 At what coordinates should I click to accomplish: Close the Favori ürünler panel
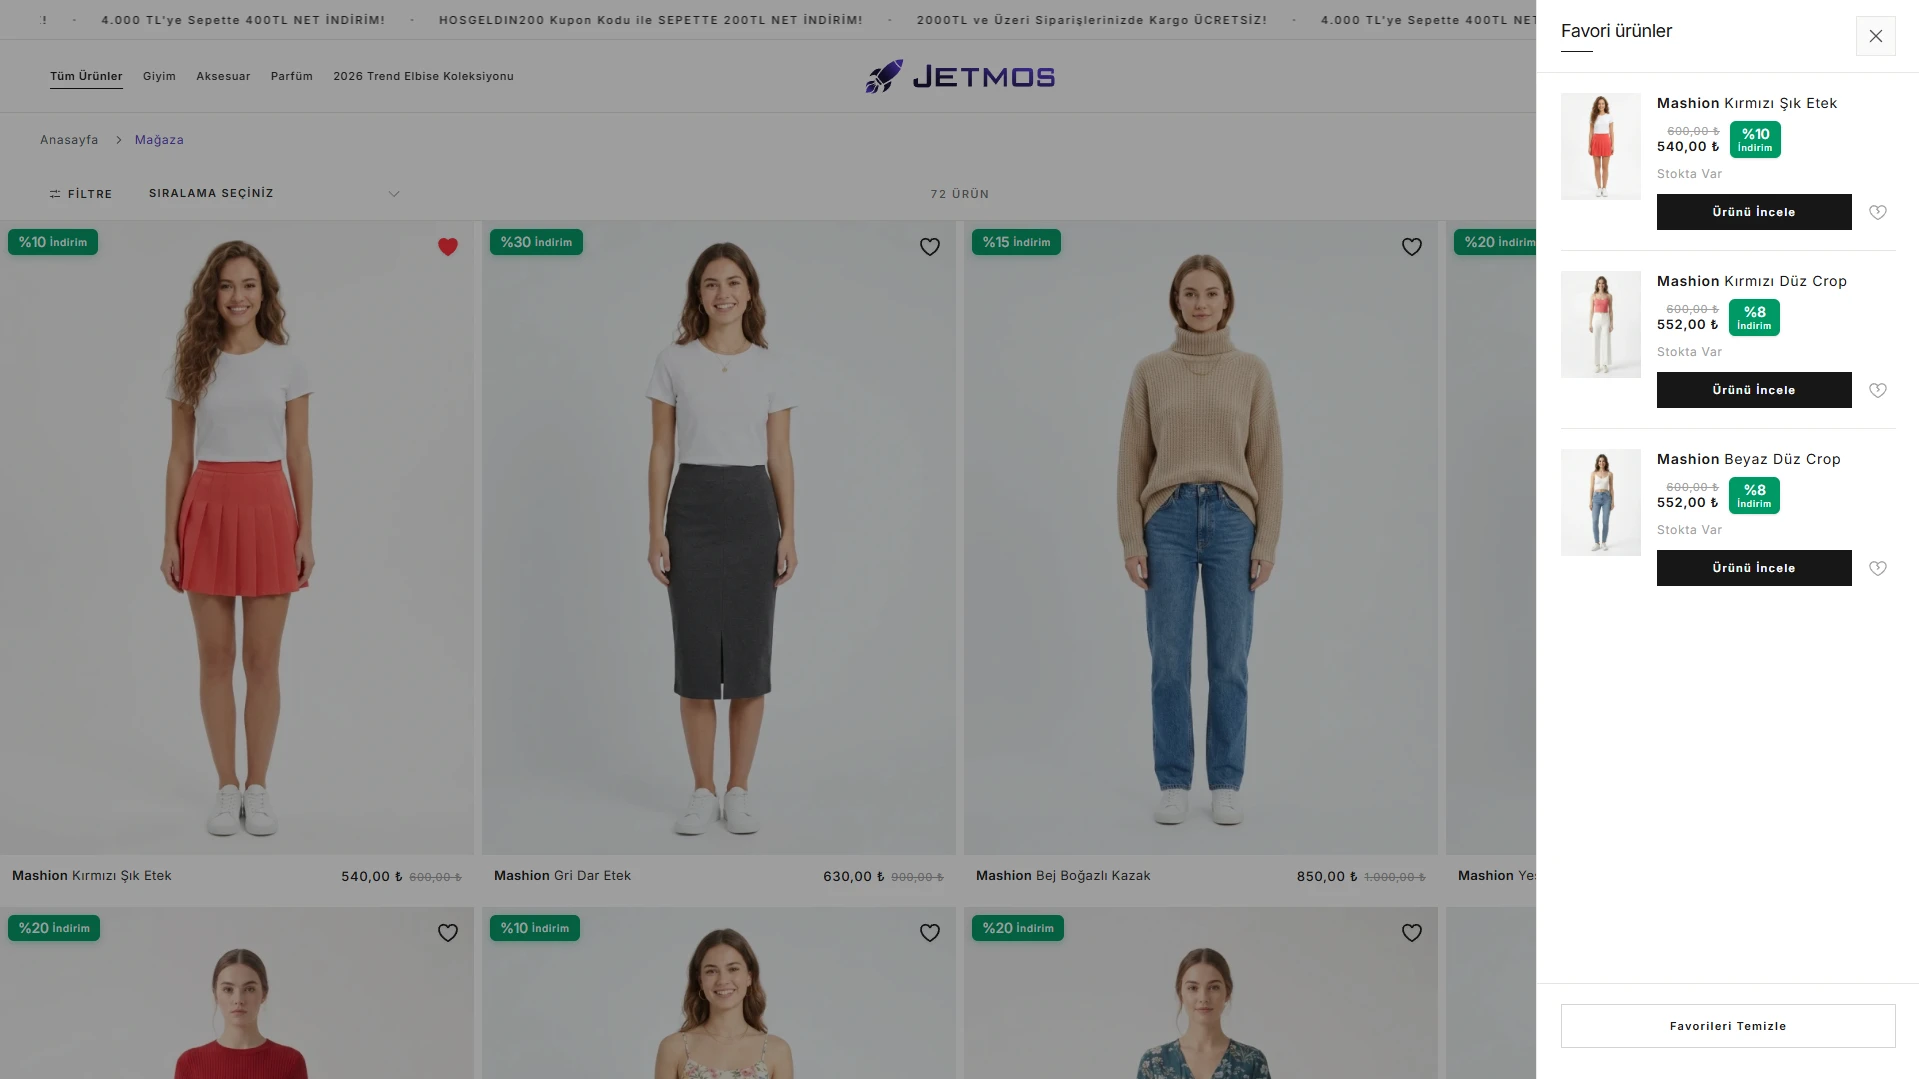pos(1875,36)
